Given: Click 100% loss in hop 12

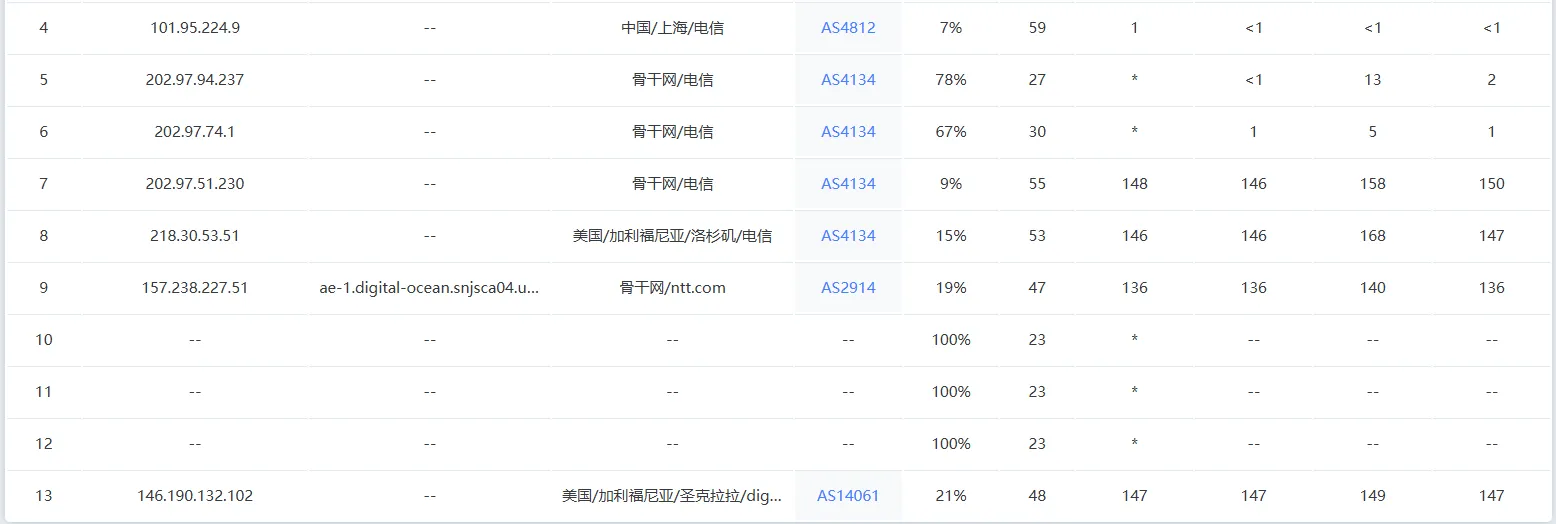Looking at the screenshot, I should click(951, 444).
